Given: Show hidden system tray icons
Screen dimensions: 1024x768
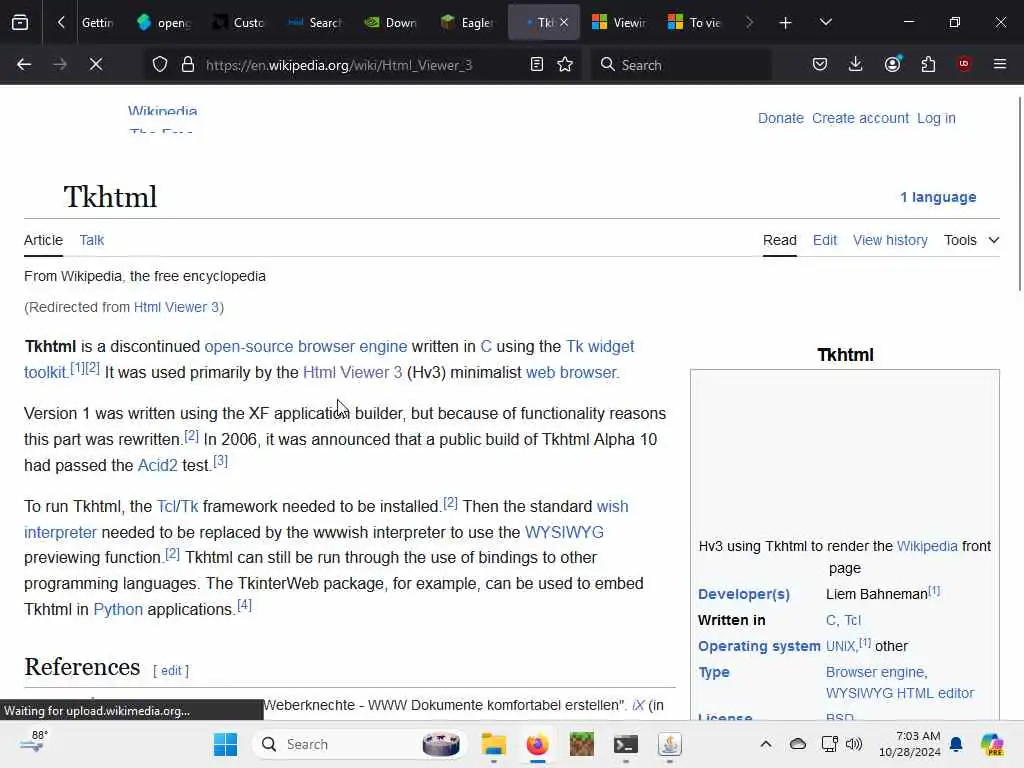Looking at the screenshot, I should click(766, 744).
